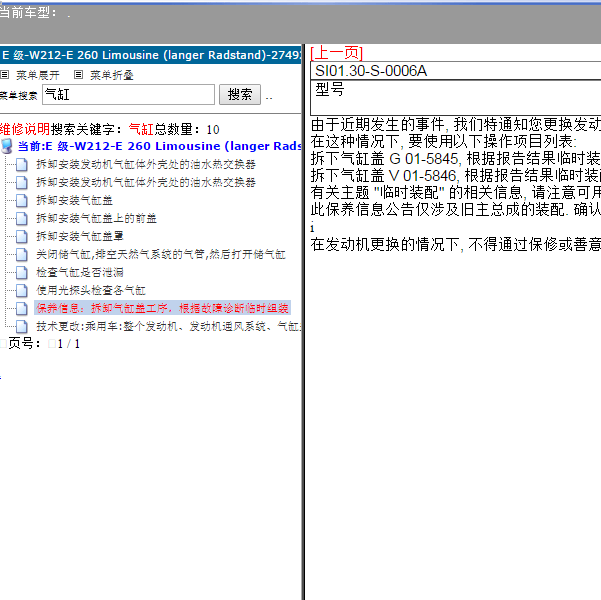
Task: Click the computer icon beside 当前:E 级-W212
Action: (x=7, y=146)
